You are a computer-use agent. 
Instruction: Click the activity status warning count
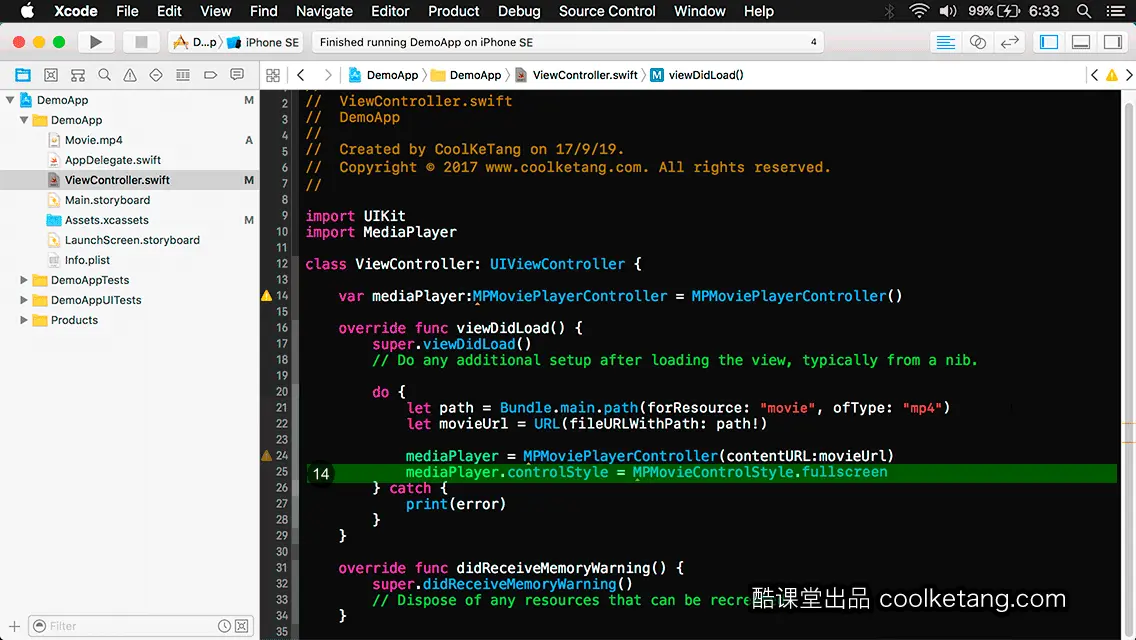tap(813, 42)
